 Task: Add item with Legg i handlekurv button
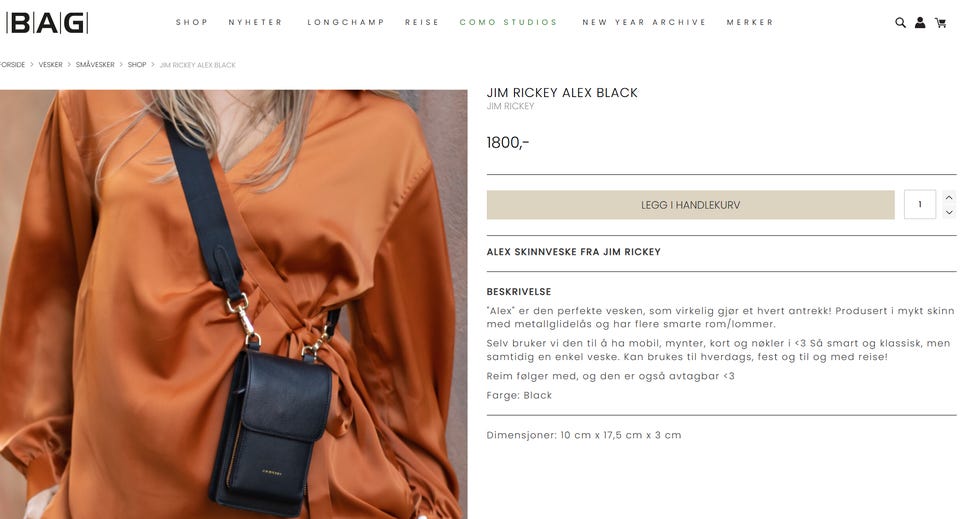690,205
